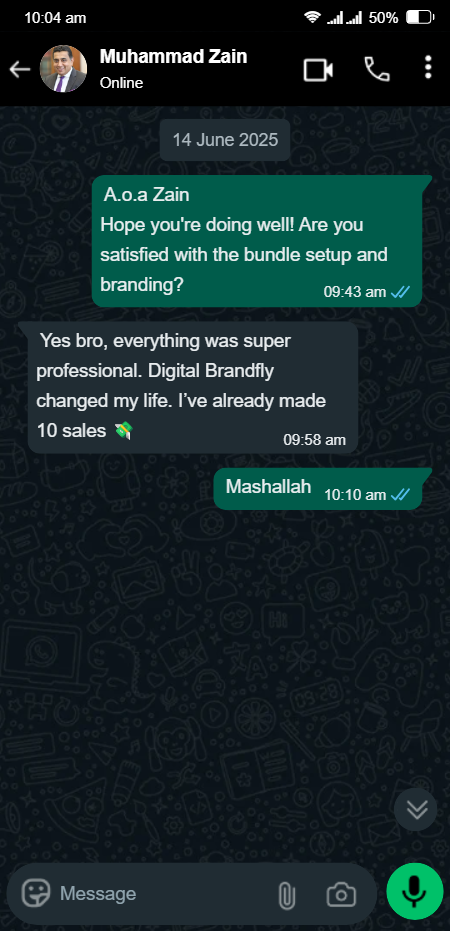Tap the contact name Muhammad Zain
The width and height of the screenshot is (450, 931).
coord(173,56)
